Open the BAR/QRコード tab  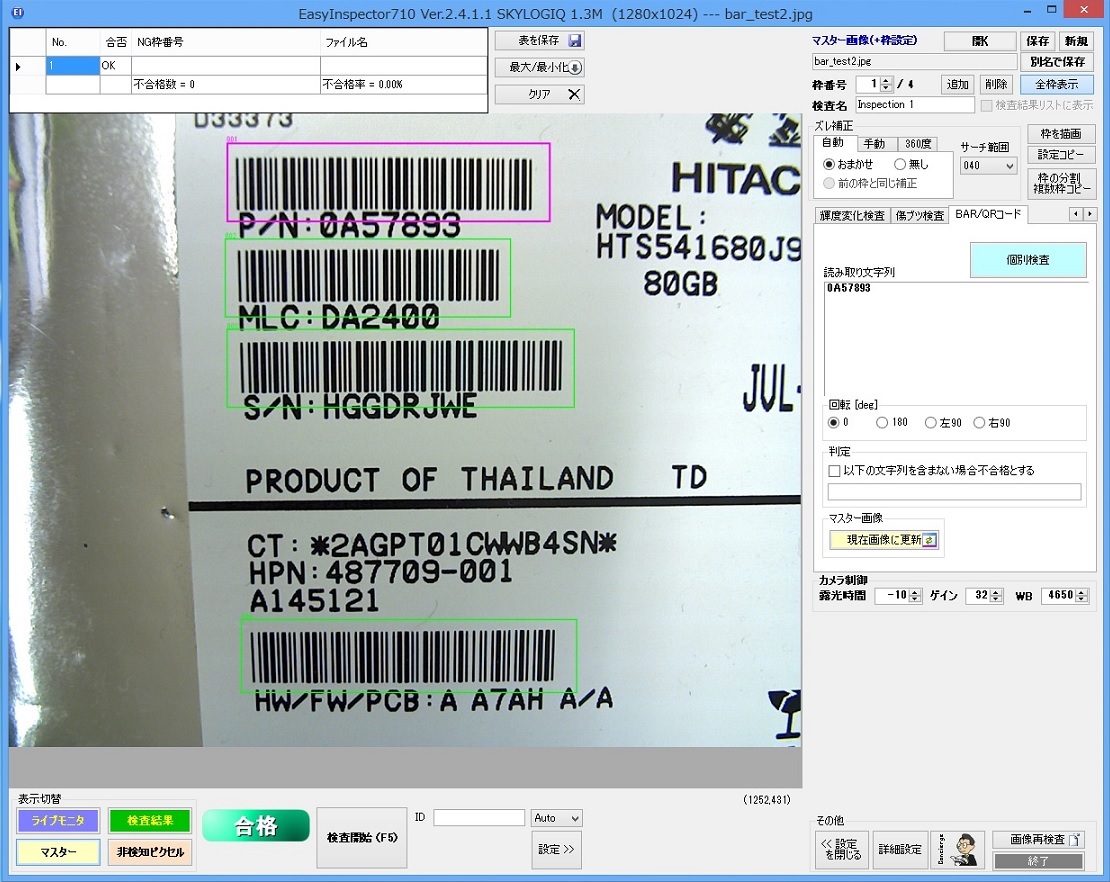[988, 214]
